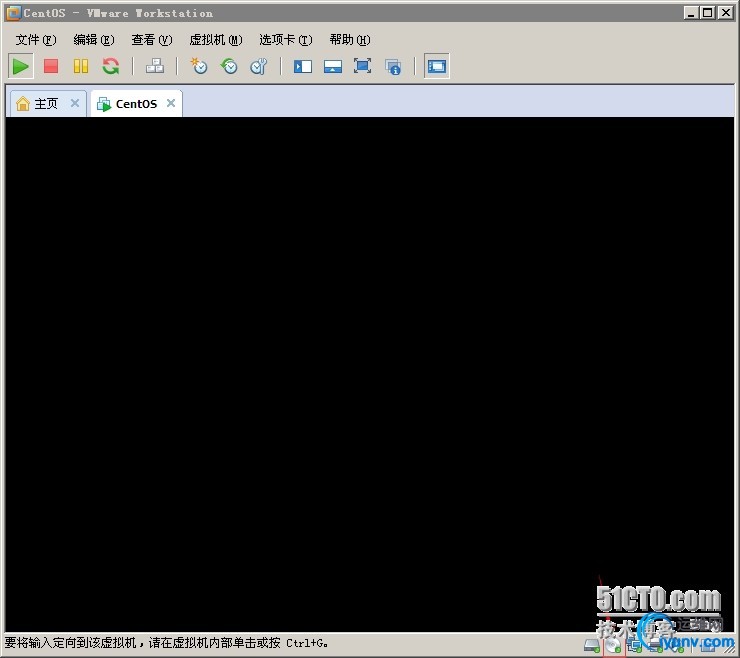Minimize the VMware Workstation window

691,13
